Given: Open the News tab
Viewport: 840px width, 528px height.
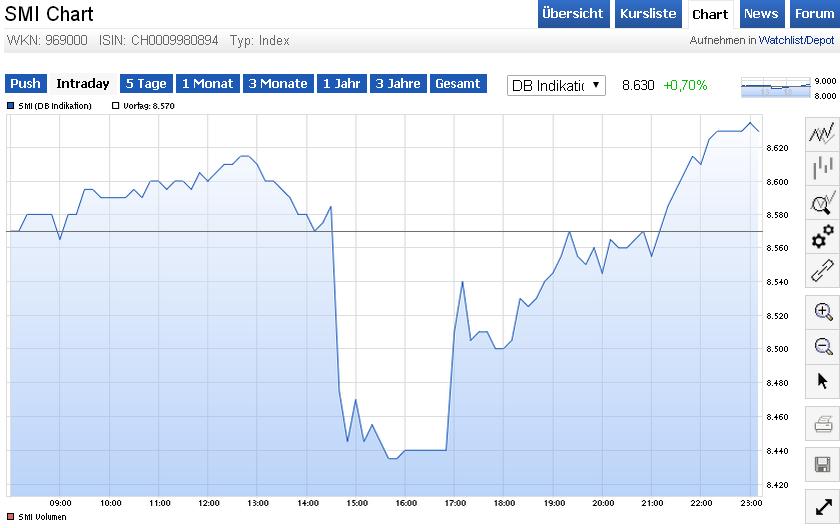Looking at the screenshot, I should click(x=761, y=14).
